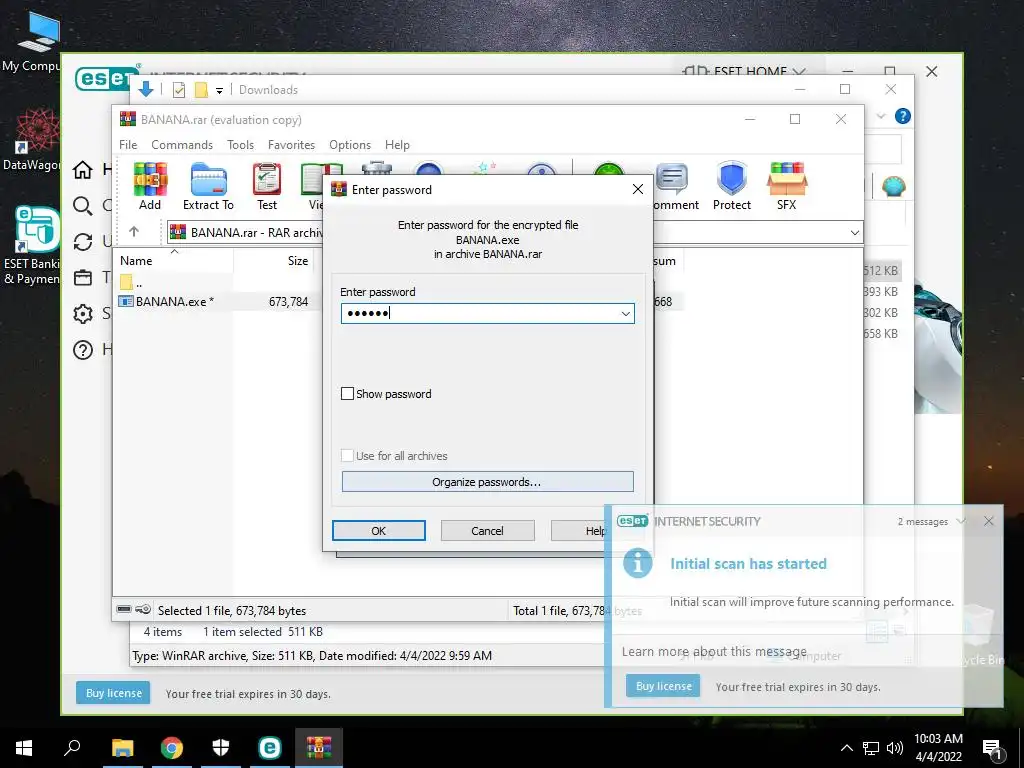Click Buy license in ESET main window
The height and width of the screenshot is (768, 1024).
tap(114, 693)
